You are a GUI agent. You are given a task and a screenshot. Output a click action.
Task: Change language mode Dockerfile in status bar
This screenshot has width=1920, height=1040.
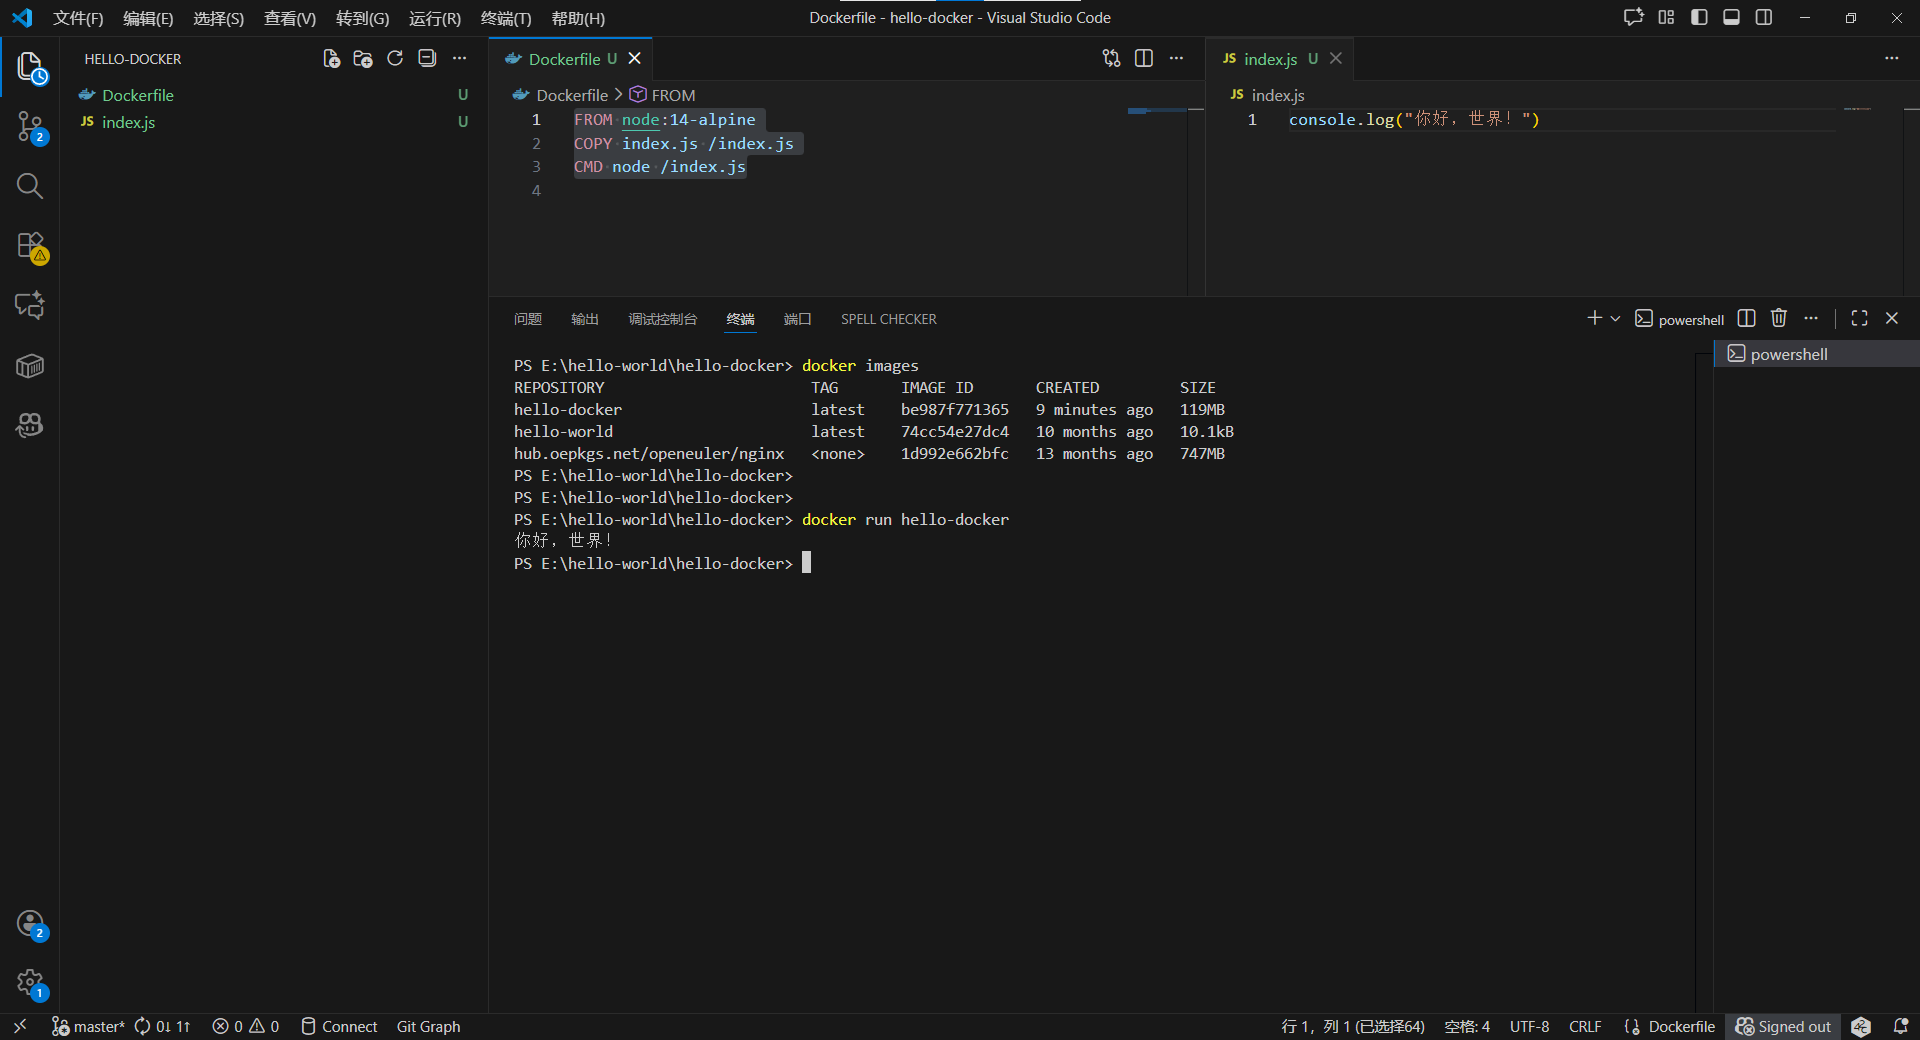point(1681,1026)
